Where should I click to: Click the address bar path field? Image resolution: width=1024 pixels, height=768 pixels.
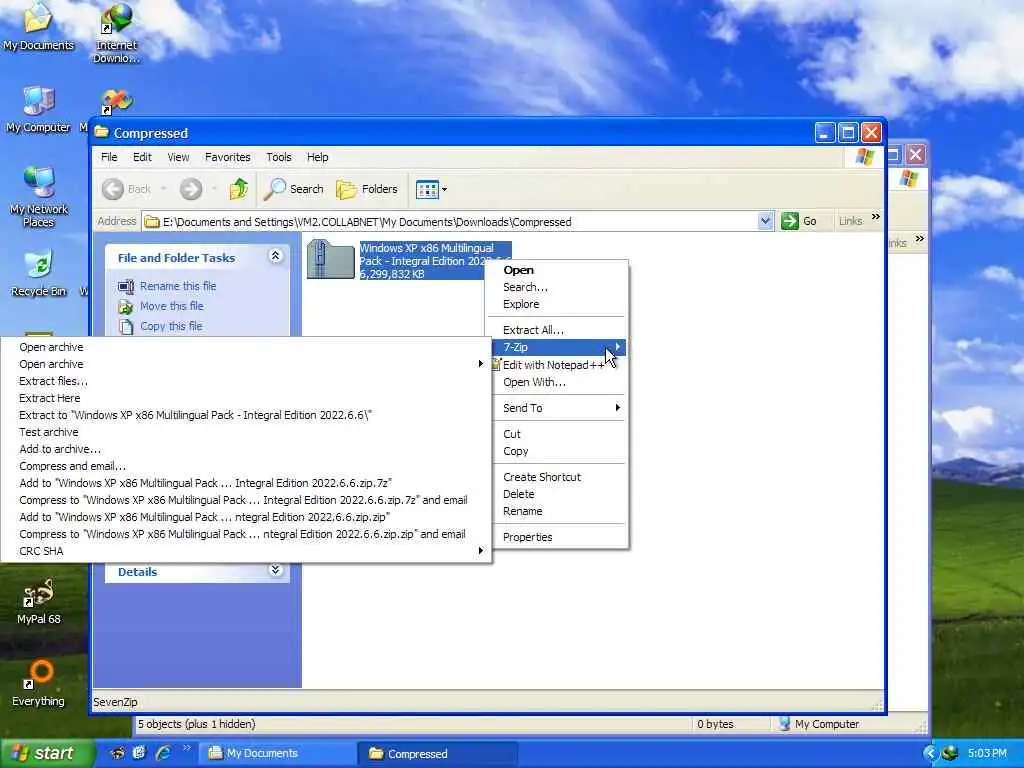point(451,222)
